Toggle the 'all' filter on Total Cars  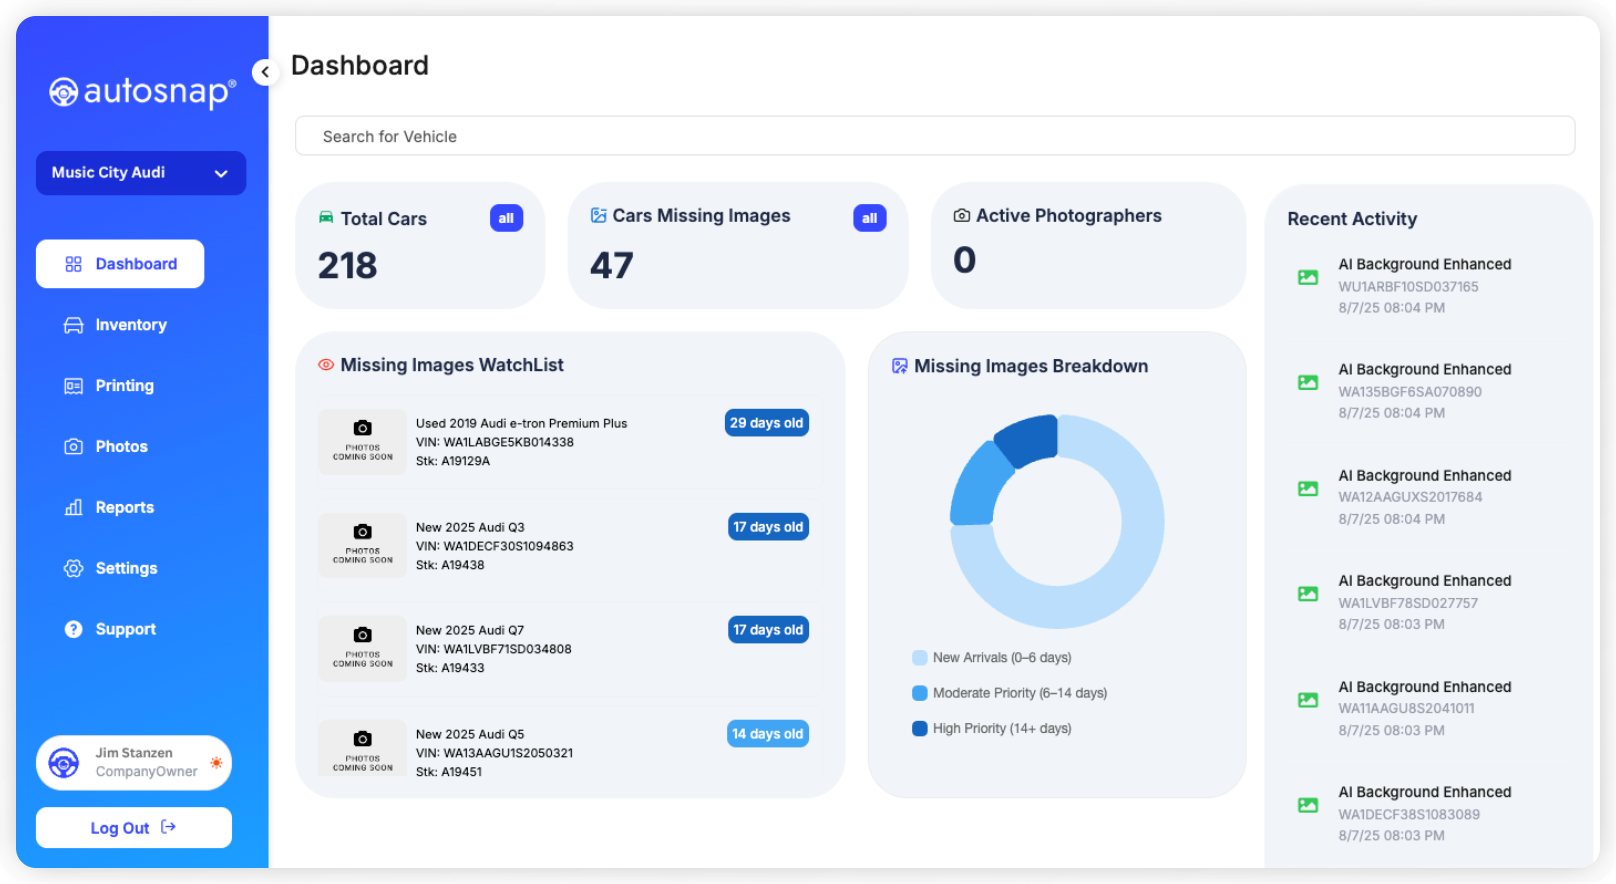click(506, 218)
